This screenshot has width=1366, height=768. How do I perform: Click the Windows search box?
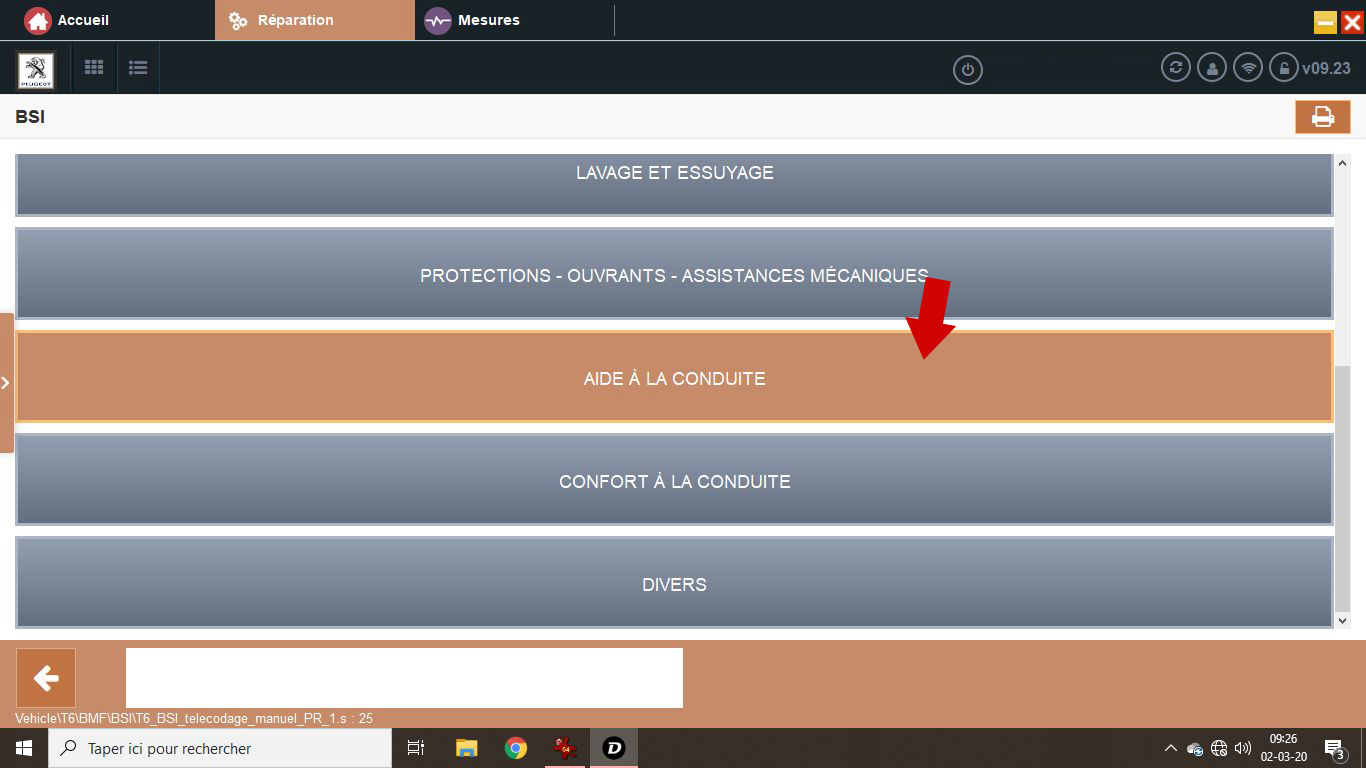tap(220, 748)
